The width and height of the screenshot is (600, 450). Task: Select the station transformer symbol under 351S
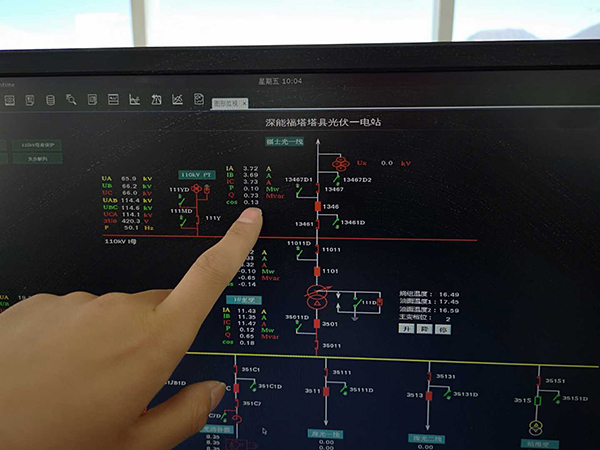click(536, 427)
